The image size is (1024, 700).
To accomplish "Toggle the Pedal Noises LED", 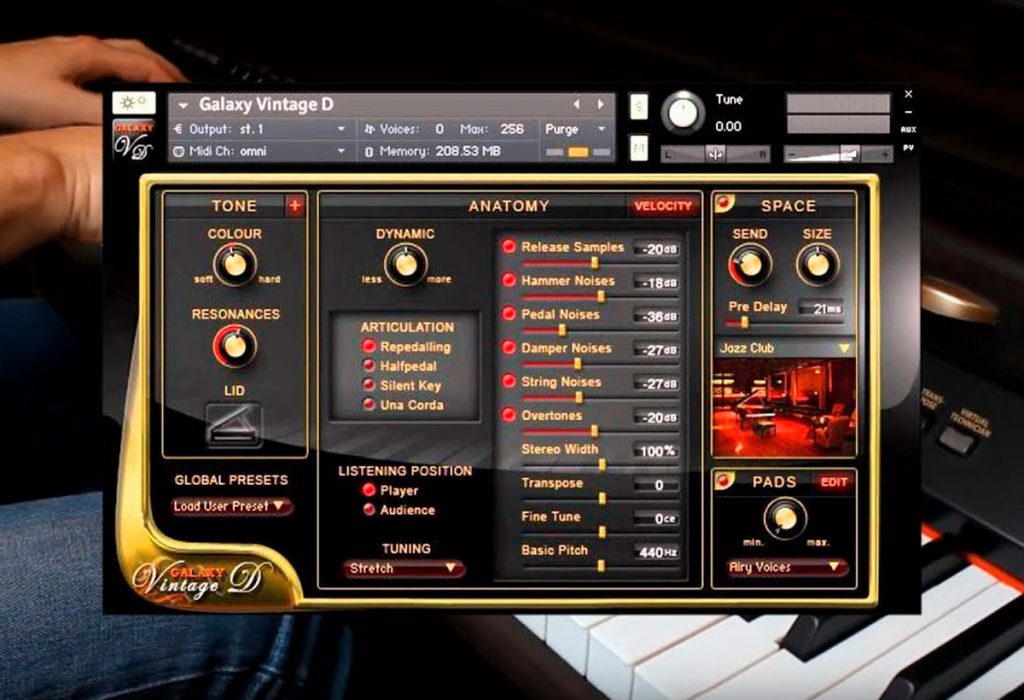I will (509, 313).
